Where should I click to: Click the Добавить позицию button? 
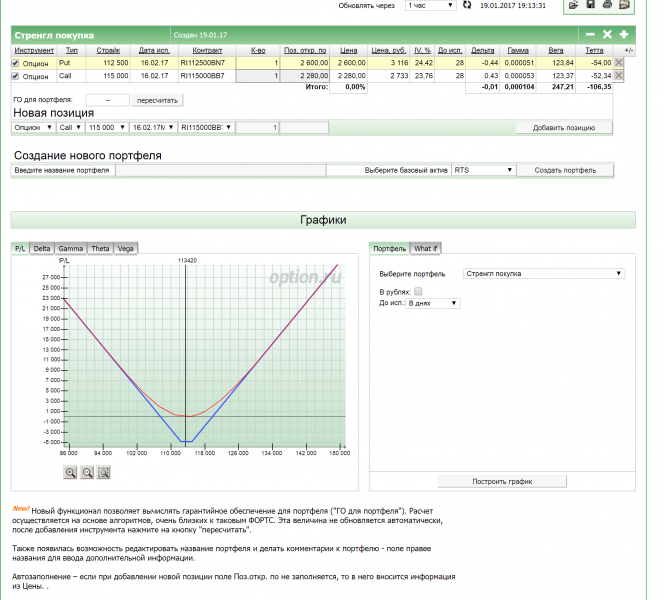[x=564, y=128]
